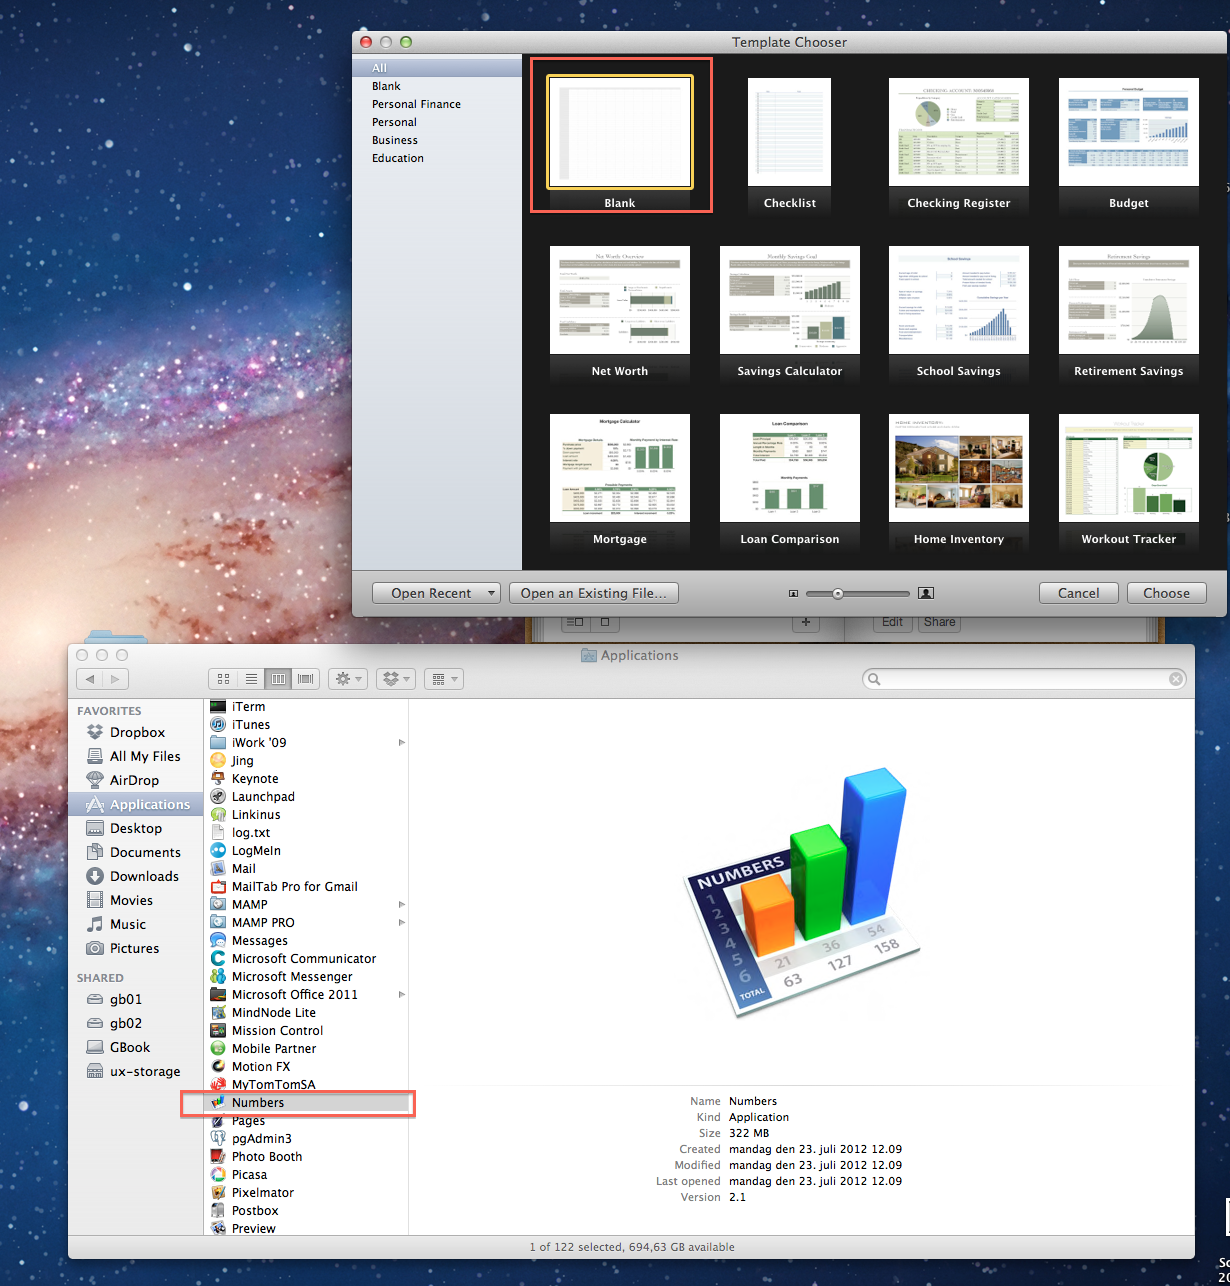This screenshot has width=1230, height=1286.
Task: Click Cancel in Template Chooser
Action: [x=1079, y=593]
